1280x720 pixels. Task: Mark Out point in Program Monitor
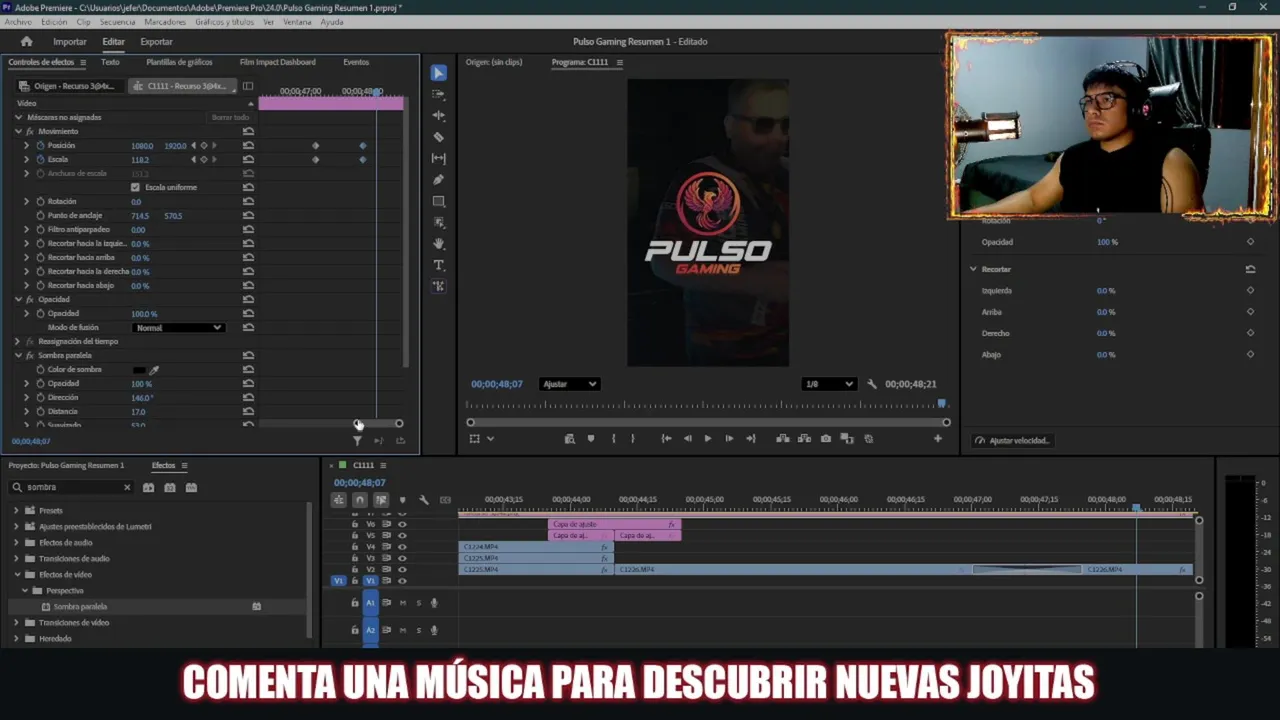[633, 438]
